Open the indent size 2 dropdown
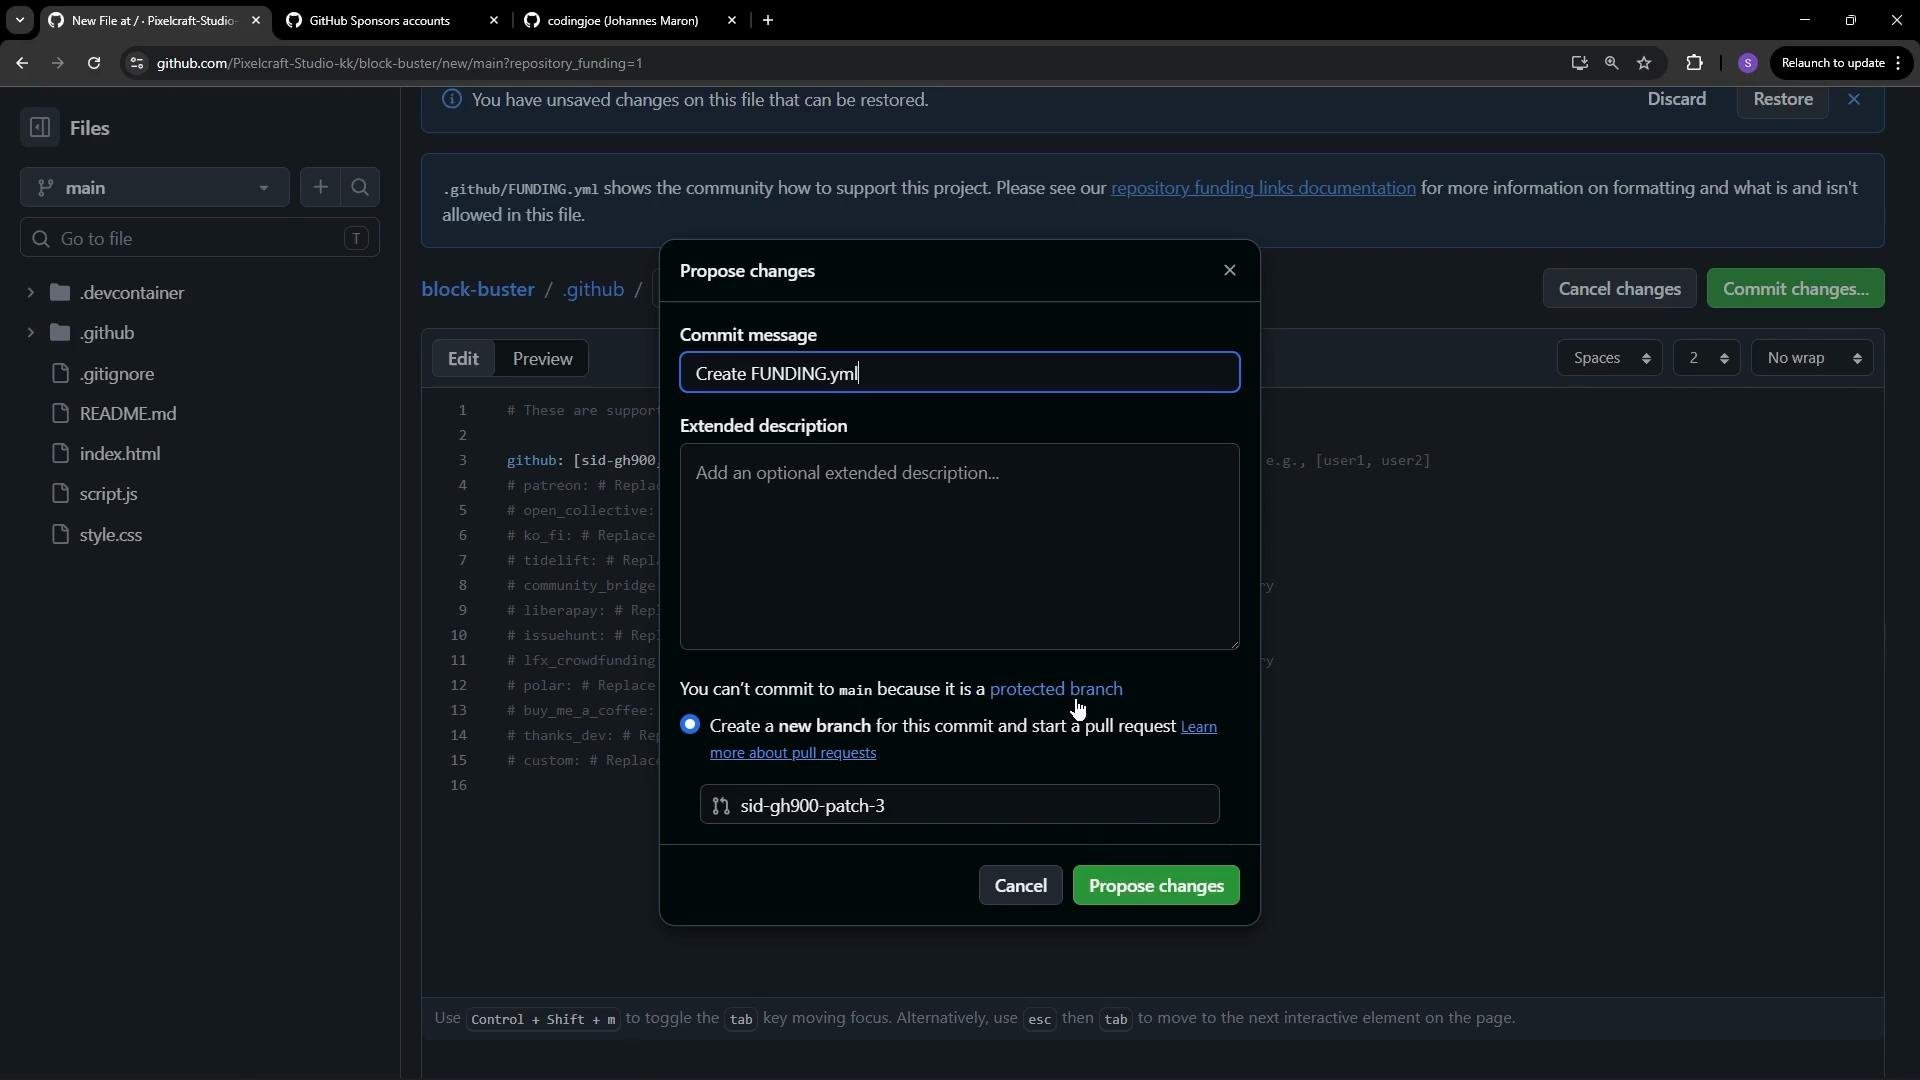The image size is (1920, 1080). [x=1707, y=358]
